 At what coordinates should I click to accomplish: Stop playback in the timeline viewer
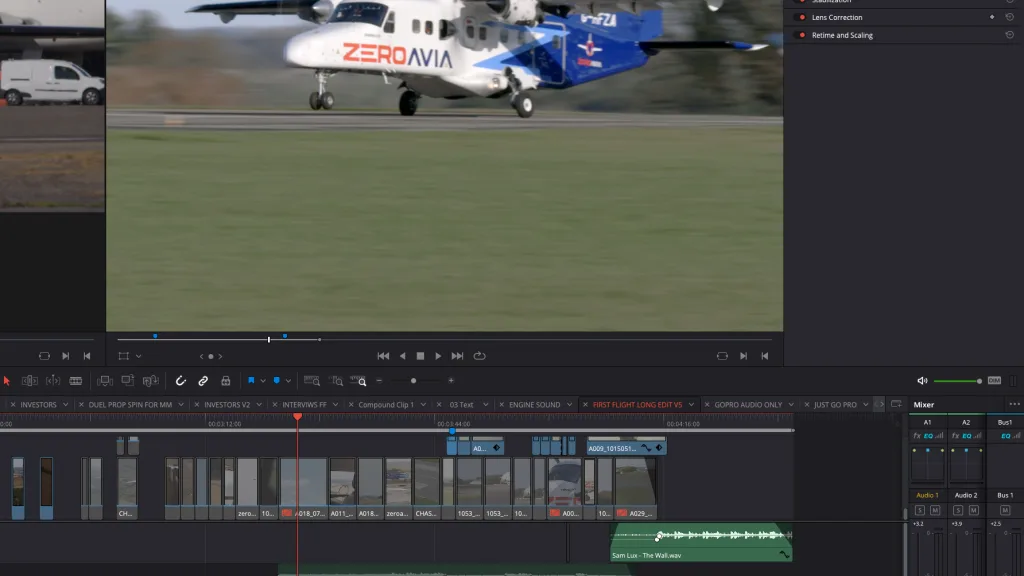click(x=420, y=356)
